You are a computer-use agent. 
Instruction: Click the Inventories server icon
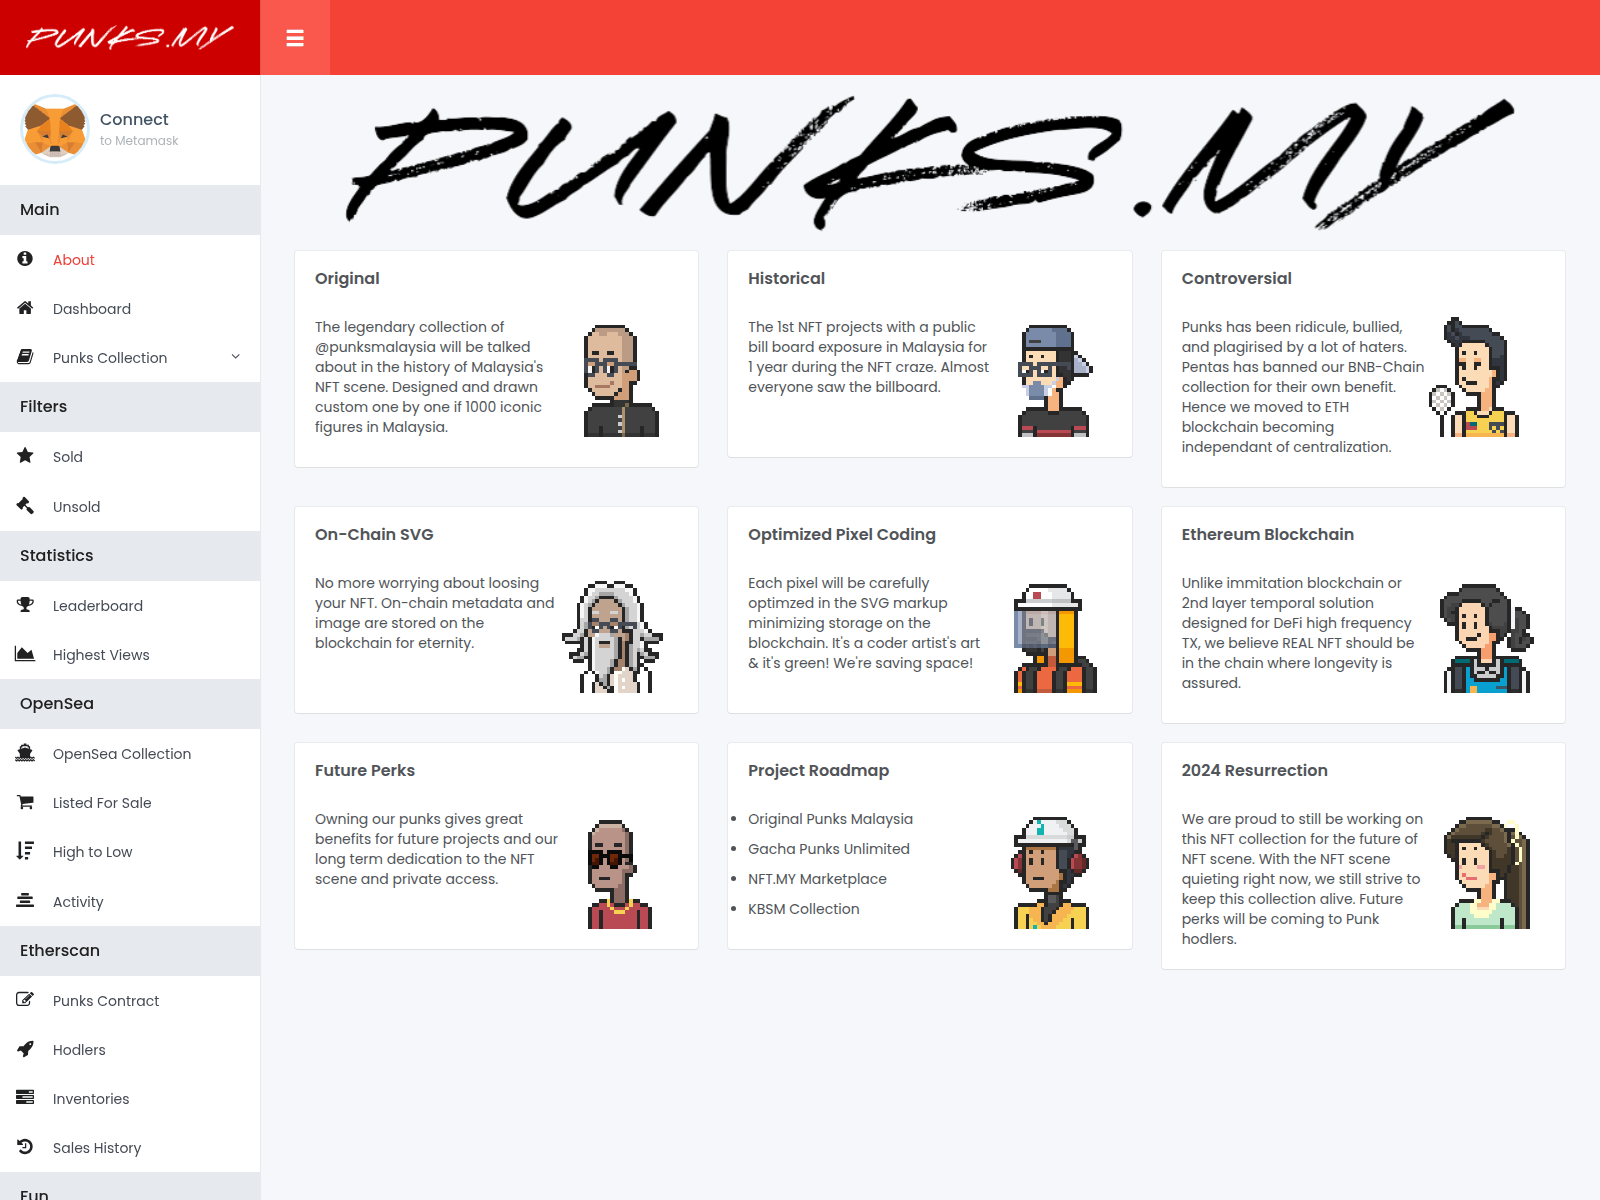pyautogui.click(x=25, y=1098)
